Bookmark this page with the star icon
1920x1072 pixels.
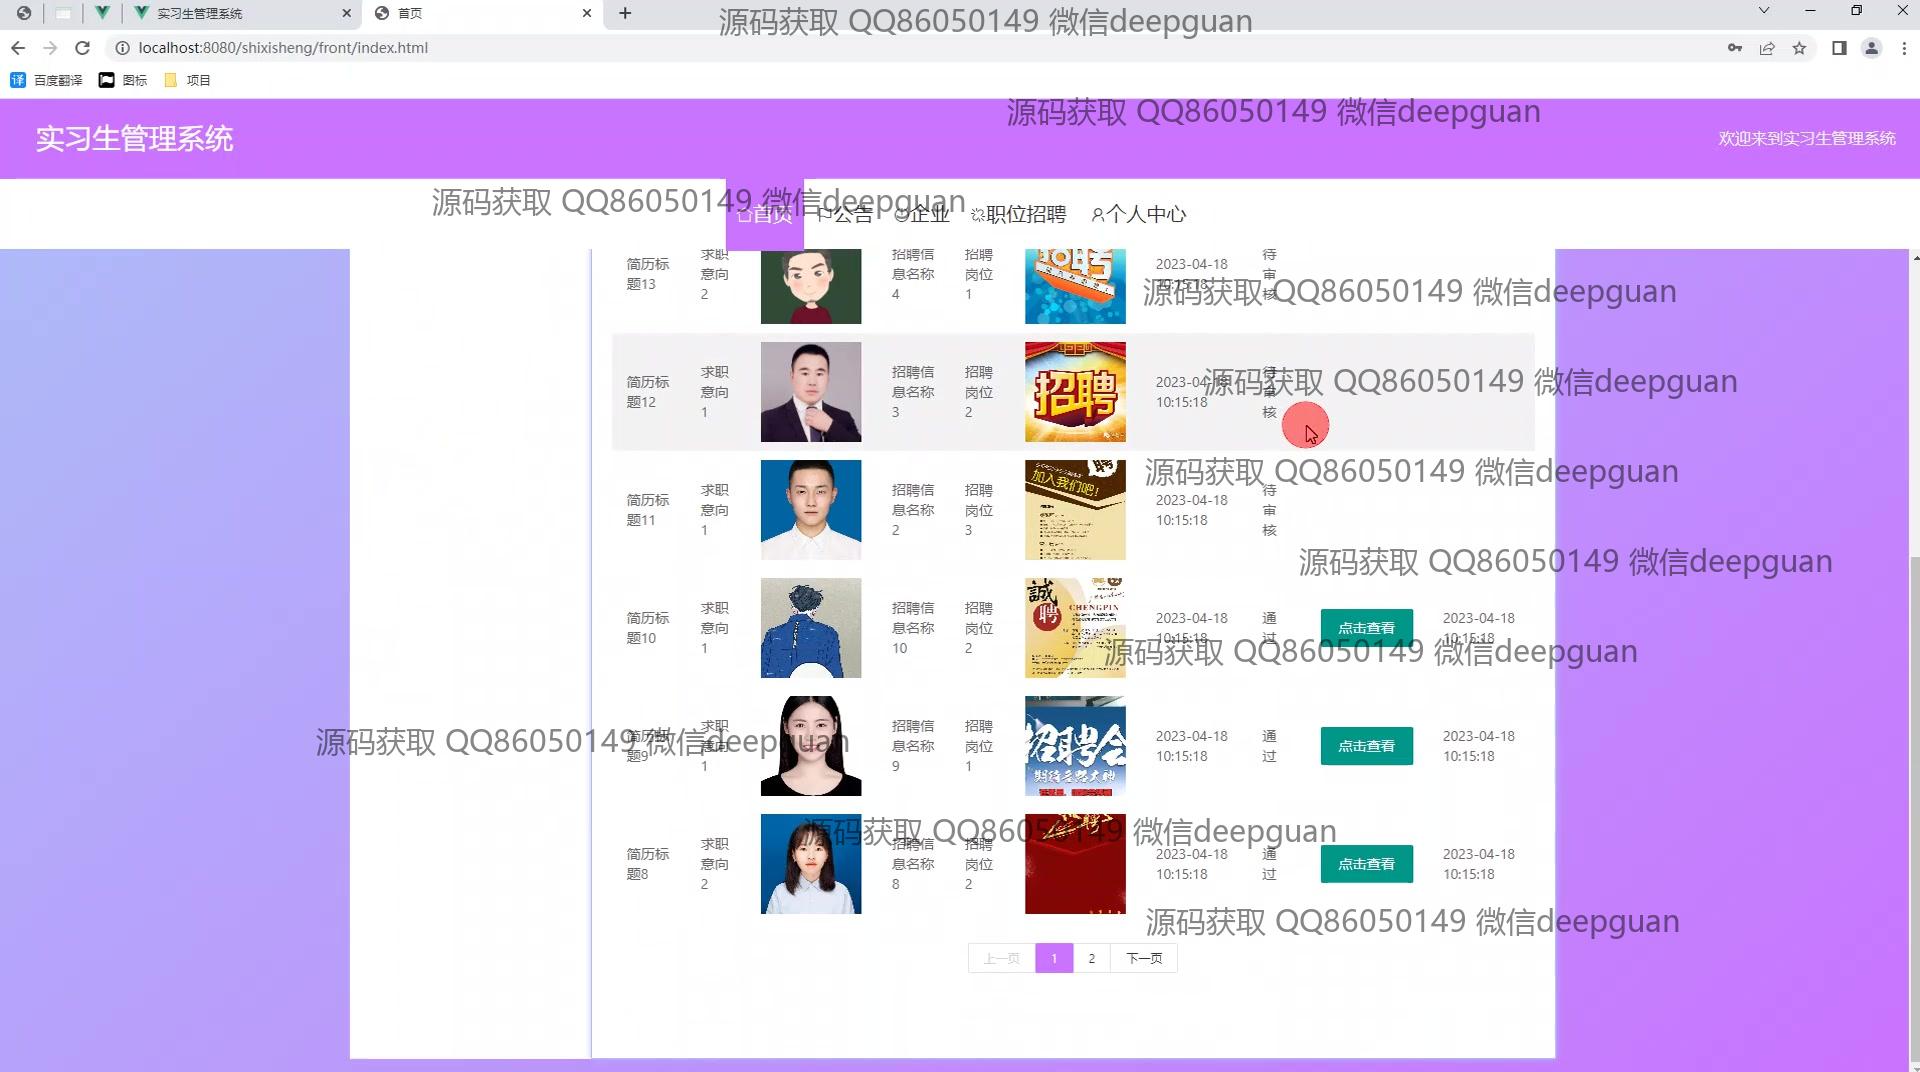click(x=1799, y=48)
